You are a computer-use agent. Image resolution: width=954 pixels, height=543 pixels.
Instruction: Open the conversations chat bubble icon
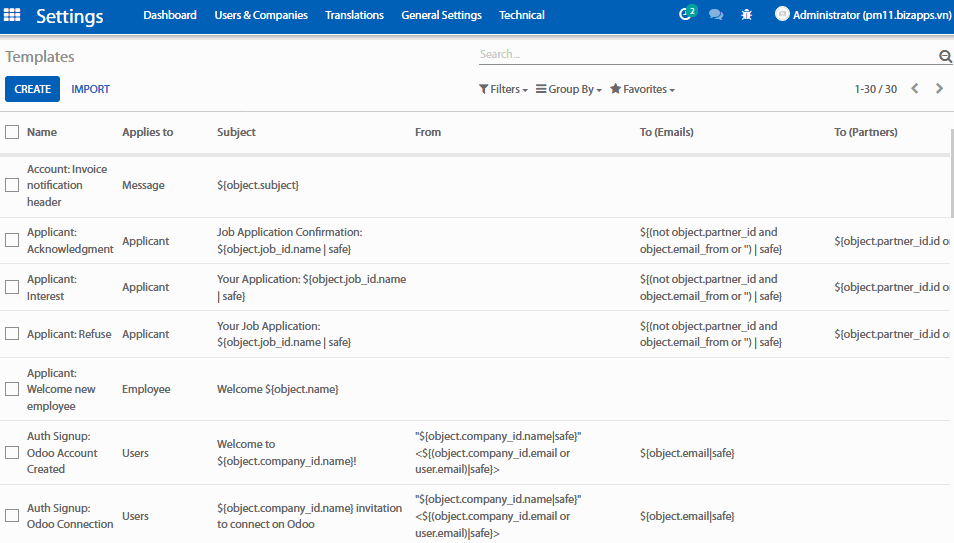[716, 15]
